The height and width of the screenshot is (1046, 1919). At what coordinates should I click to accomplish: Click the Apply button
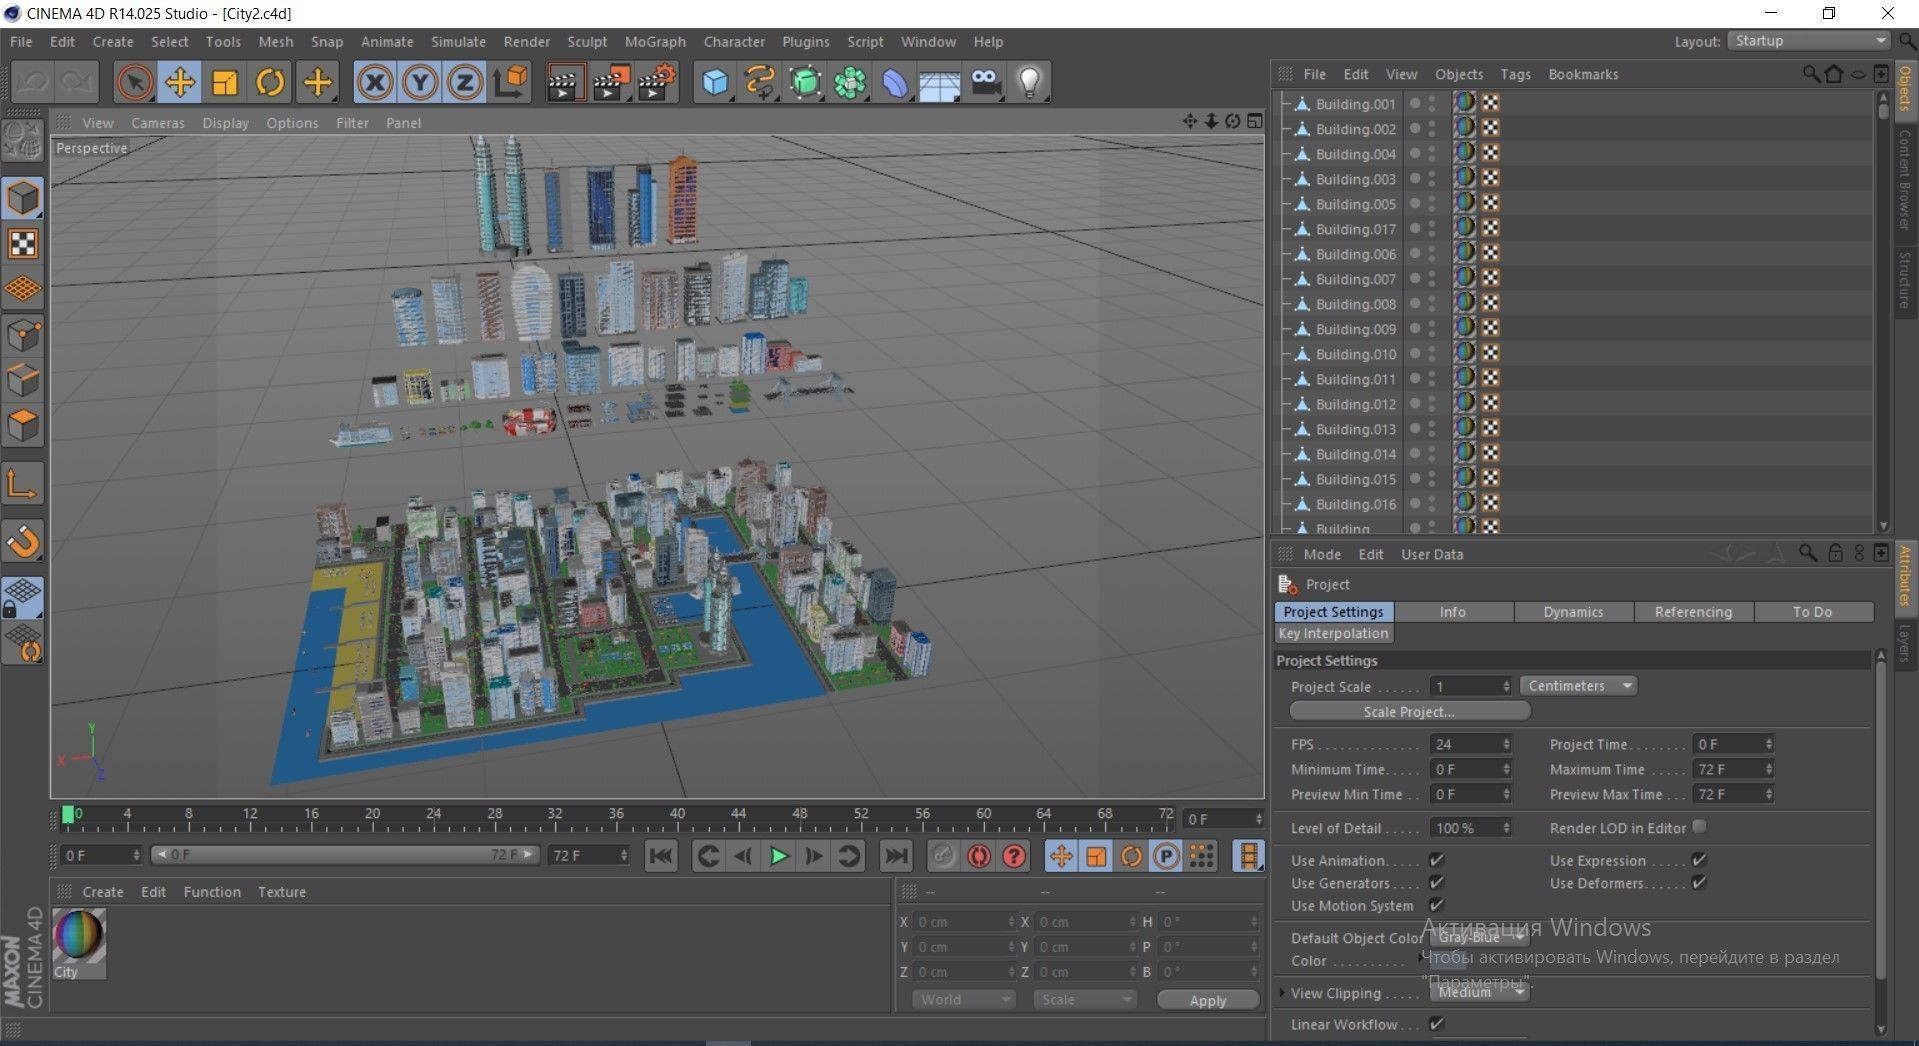coord(1208,1000)
